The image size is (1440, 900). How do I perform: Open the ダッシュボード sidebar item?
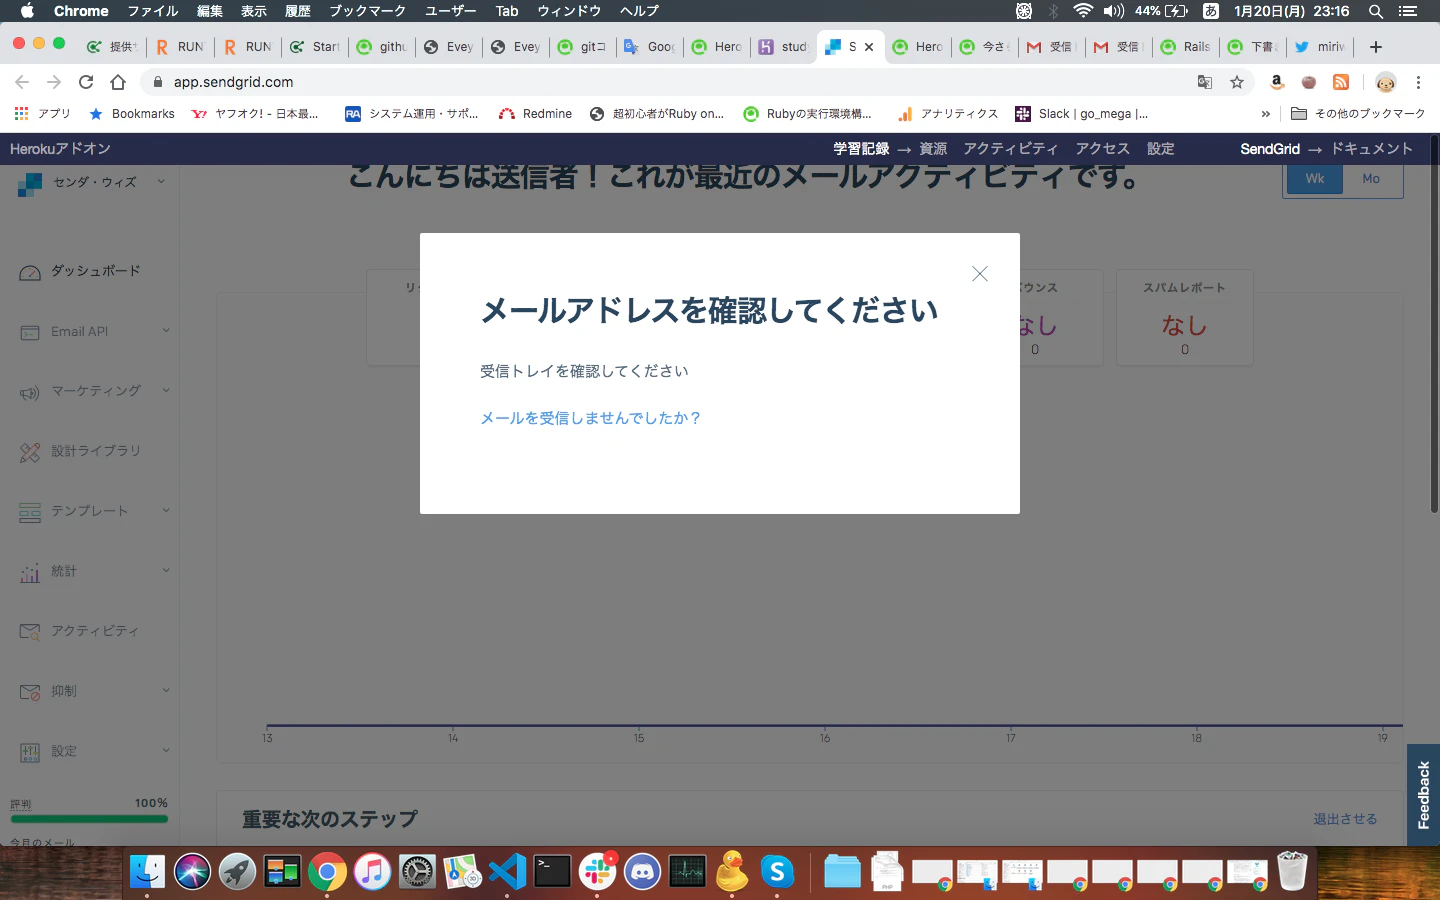[x=95, y=271]
